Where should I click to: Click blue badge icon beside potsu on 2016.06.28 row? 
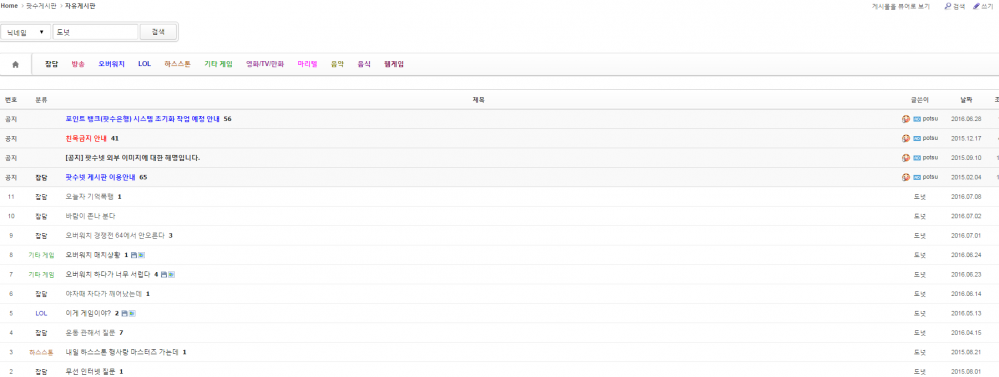917,119
